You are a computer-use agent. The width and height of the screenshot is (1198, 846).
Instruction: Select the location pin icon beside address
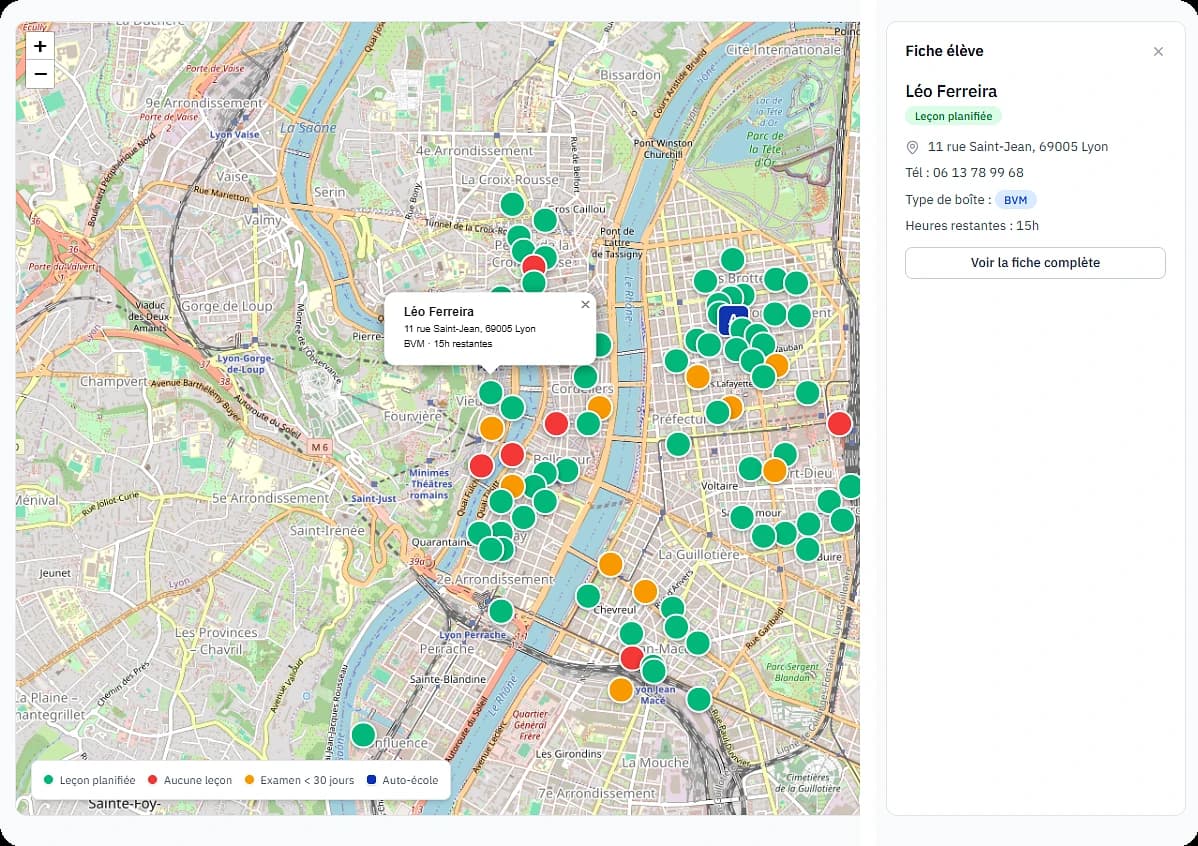tap(912, 147)
